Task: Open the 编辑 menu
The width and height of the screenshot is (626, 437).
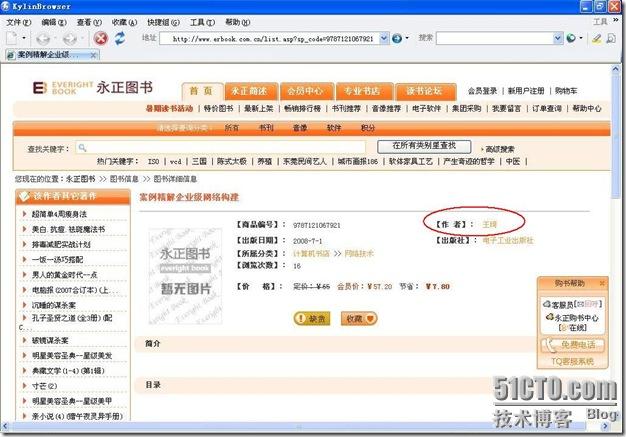Action: tap(54, 22)
